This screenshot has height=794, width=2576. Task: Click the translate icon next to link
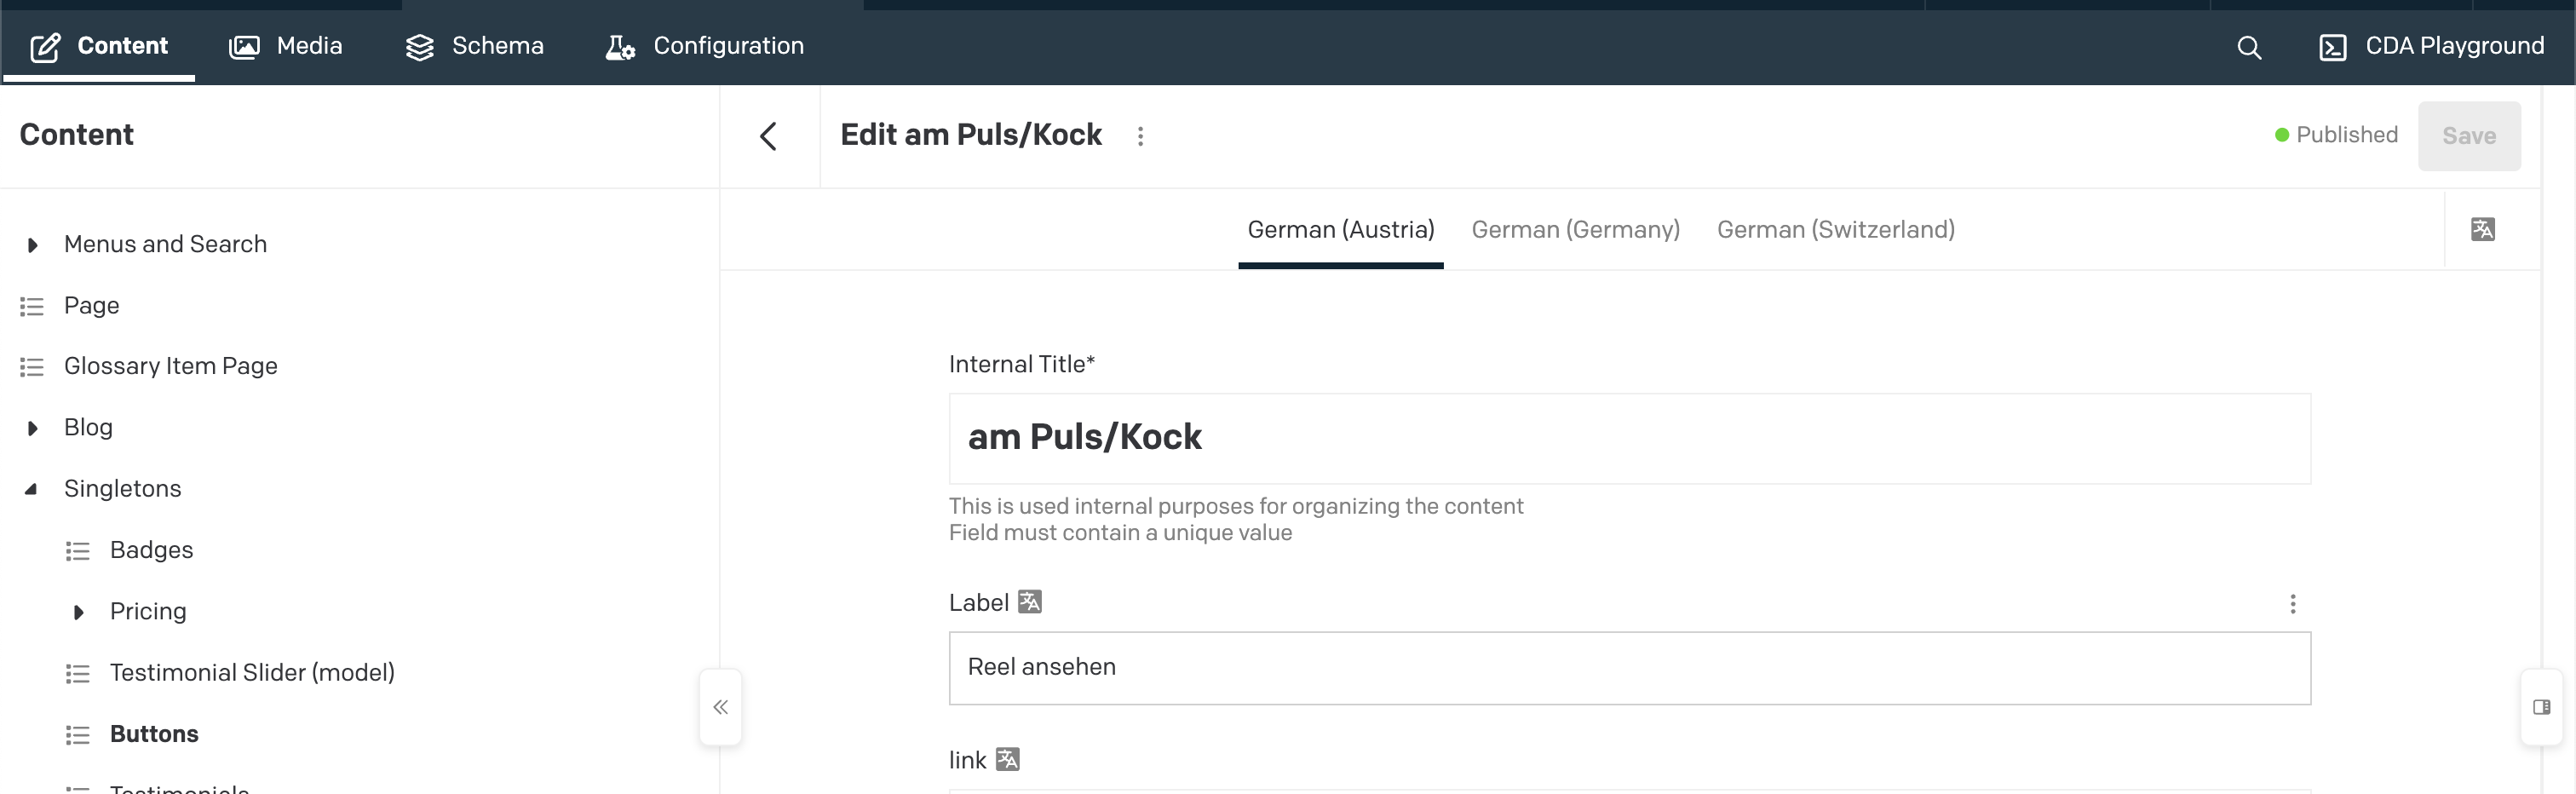pos(1007,759)
